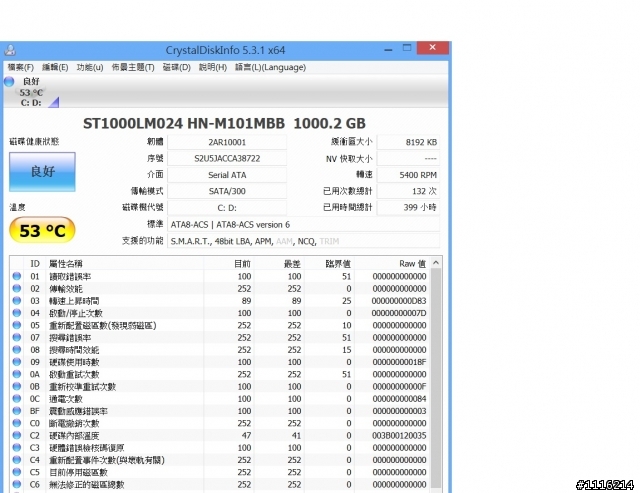Click the 目前 column header
The width and height of the screenshot is (640, 493).
tap(228, 264)
